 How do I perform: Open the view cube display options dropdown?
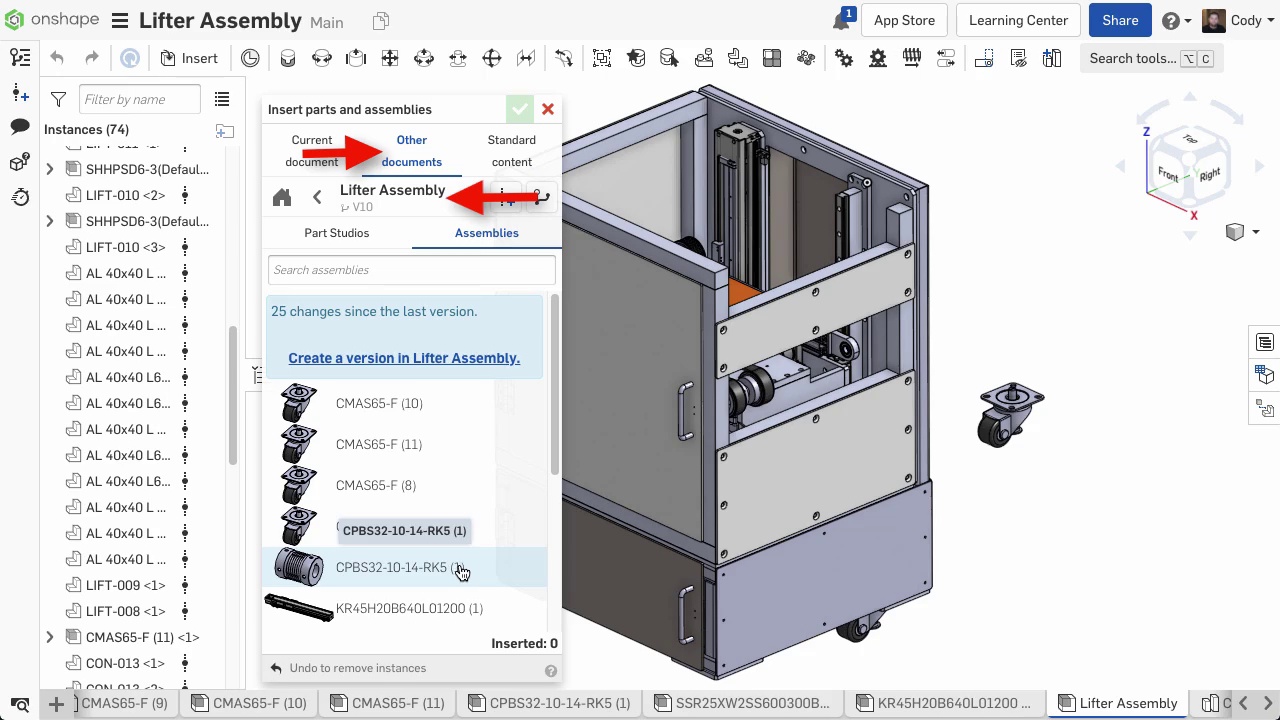[x=1242, y=232]
